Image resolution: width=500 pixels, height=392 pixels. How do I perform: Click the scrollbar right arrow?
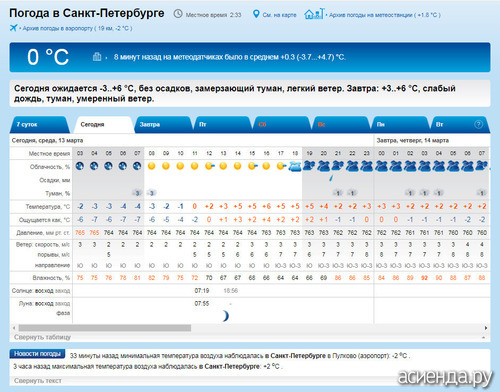[x=486, y=328]
